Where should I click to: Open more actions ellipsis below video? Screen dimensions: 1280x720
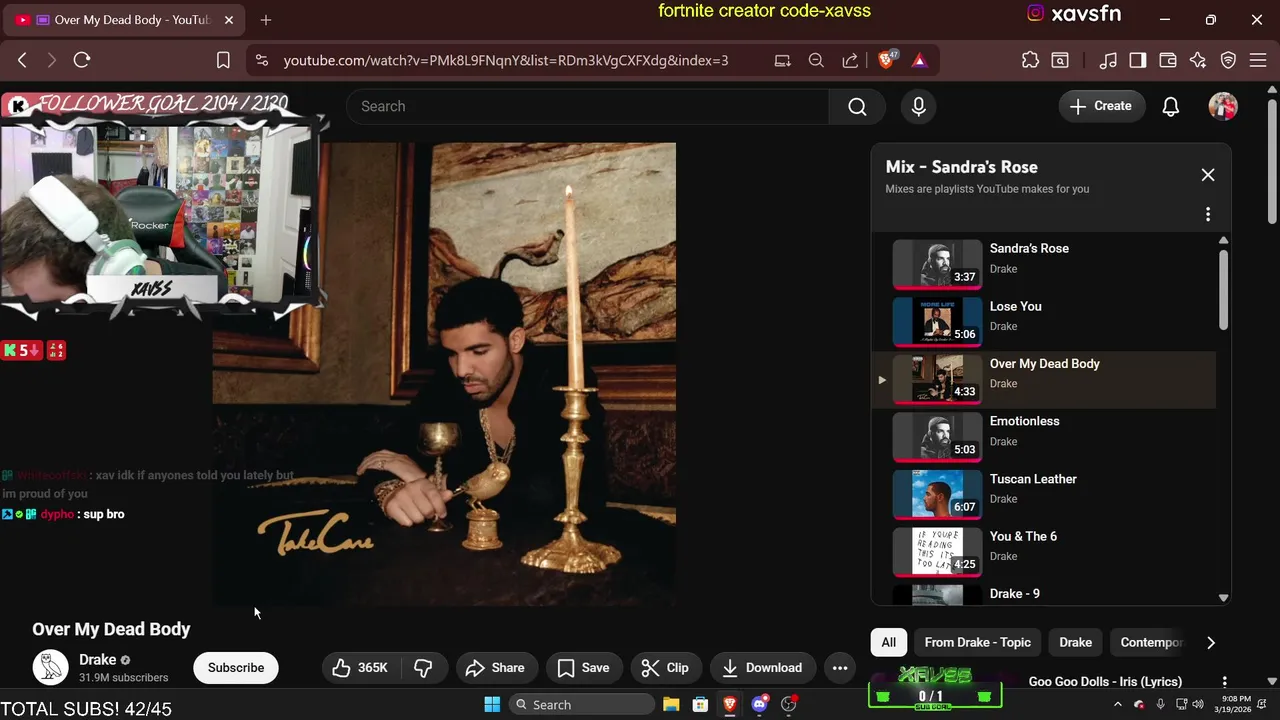[840, 668]
